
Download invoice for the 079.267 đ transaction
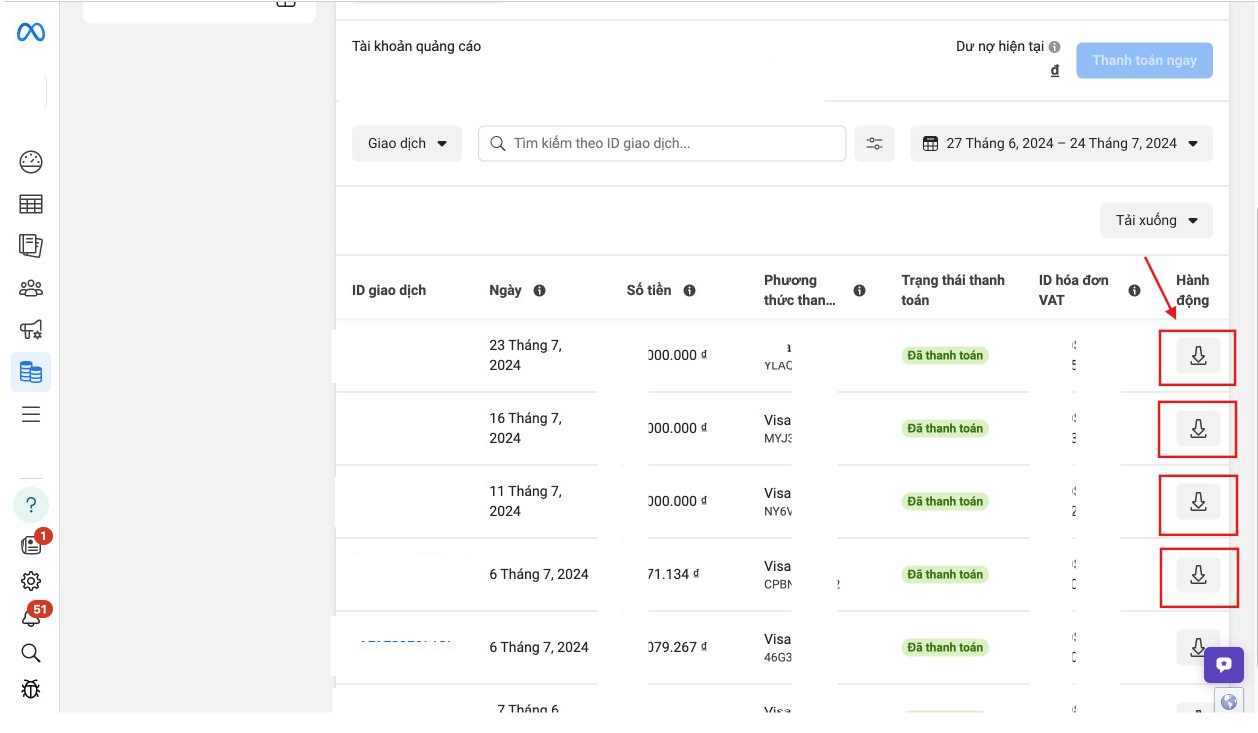point(1196,647)
